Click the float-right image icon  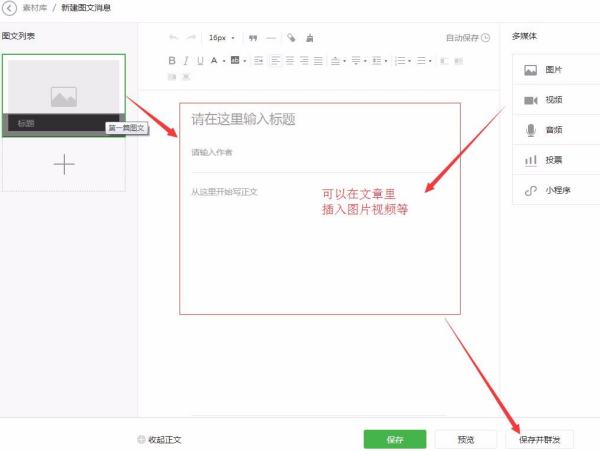pyautogui.click(x=458, y=60)
